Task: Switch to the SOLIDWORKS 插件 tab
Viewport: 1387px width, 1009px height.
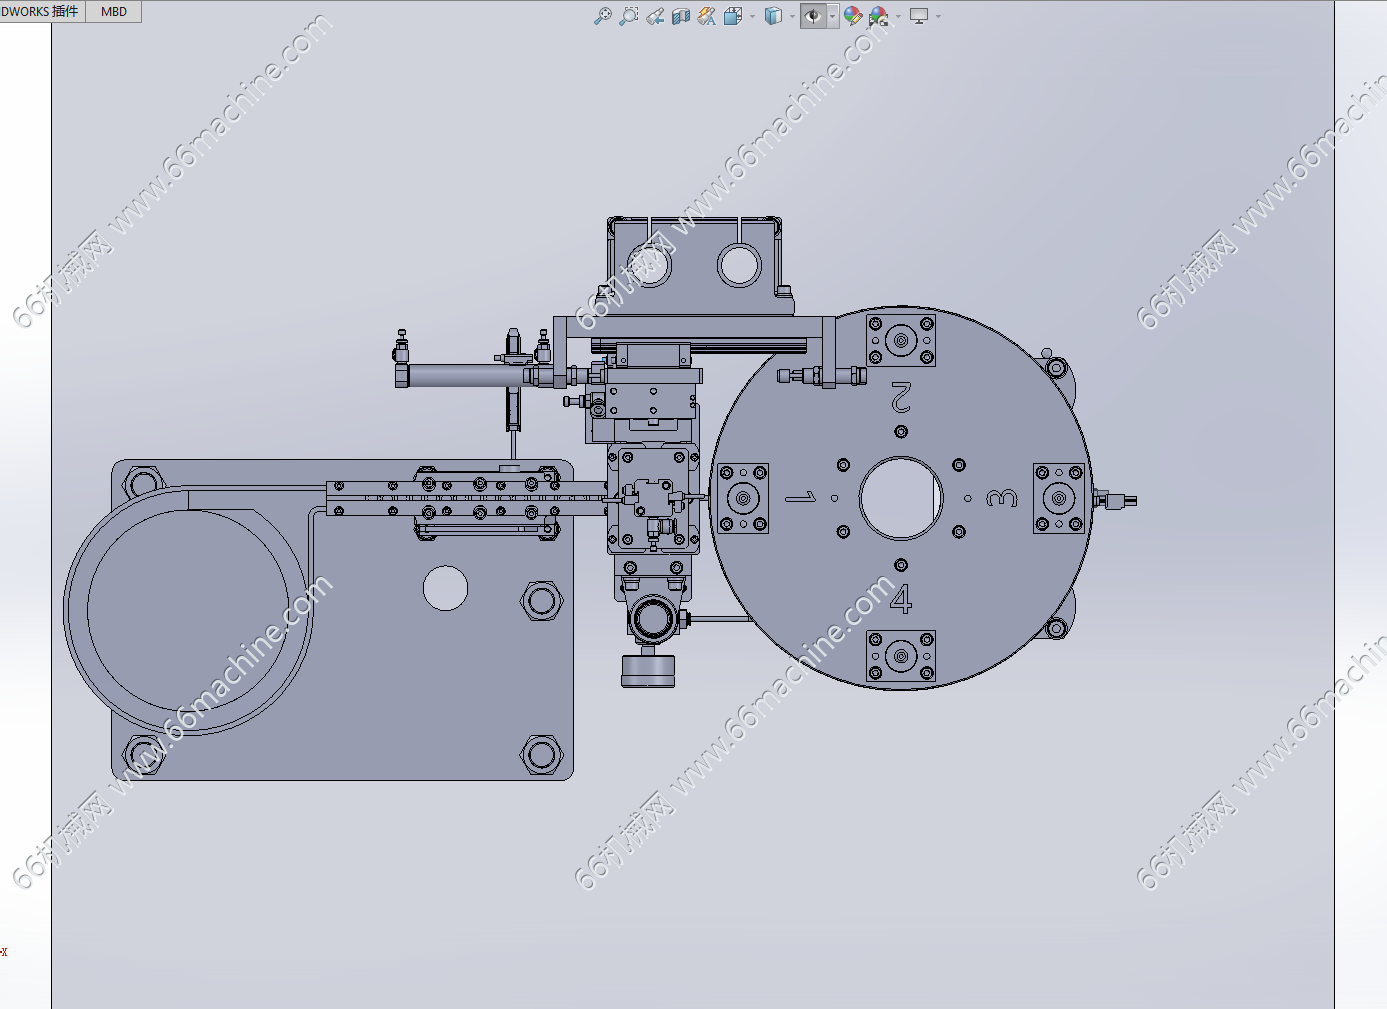Action: 41,12
